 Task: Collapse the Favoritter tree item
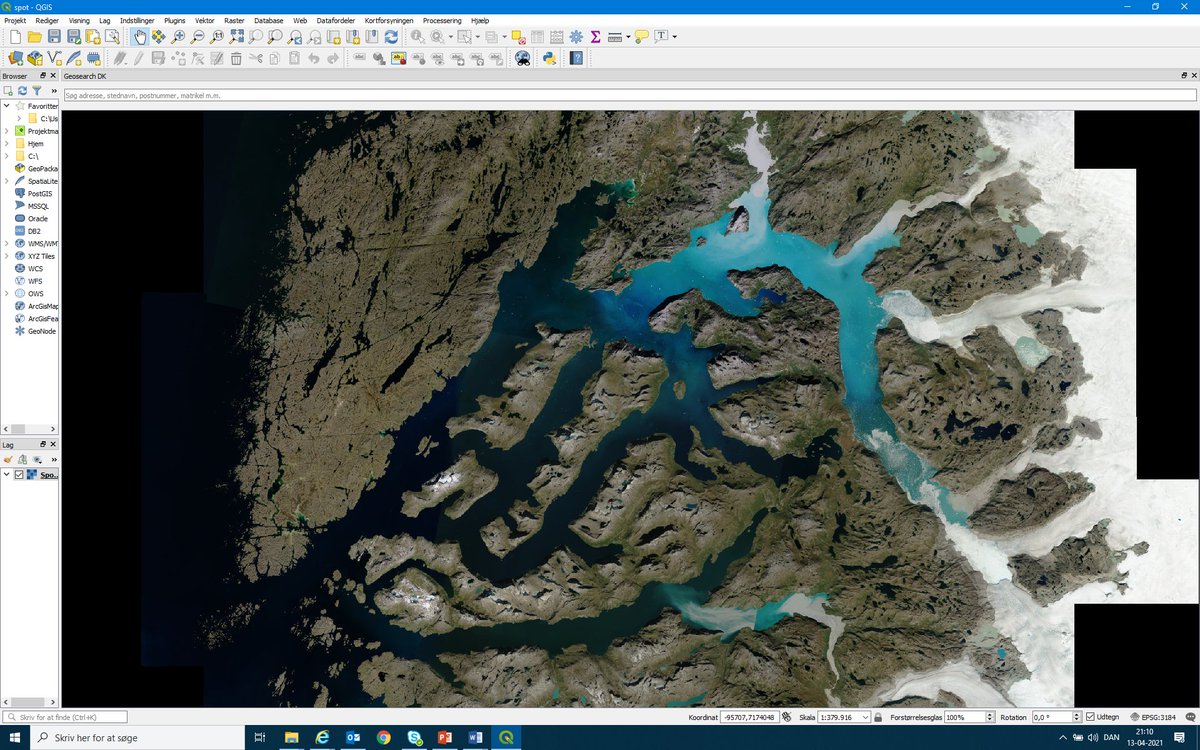[x=6, y=105]
